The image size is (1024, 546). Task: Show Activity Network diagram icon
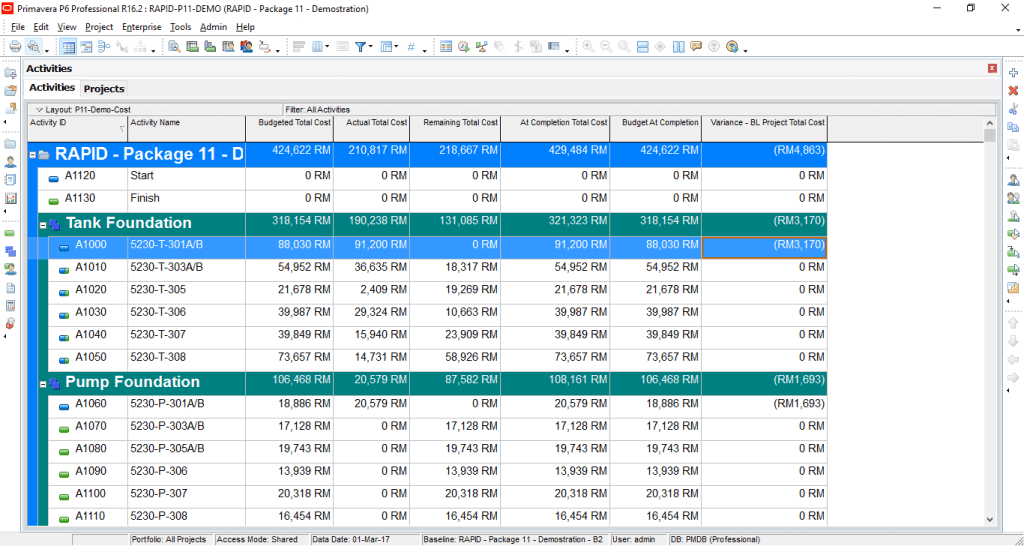[104, 46]
